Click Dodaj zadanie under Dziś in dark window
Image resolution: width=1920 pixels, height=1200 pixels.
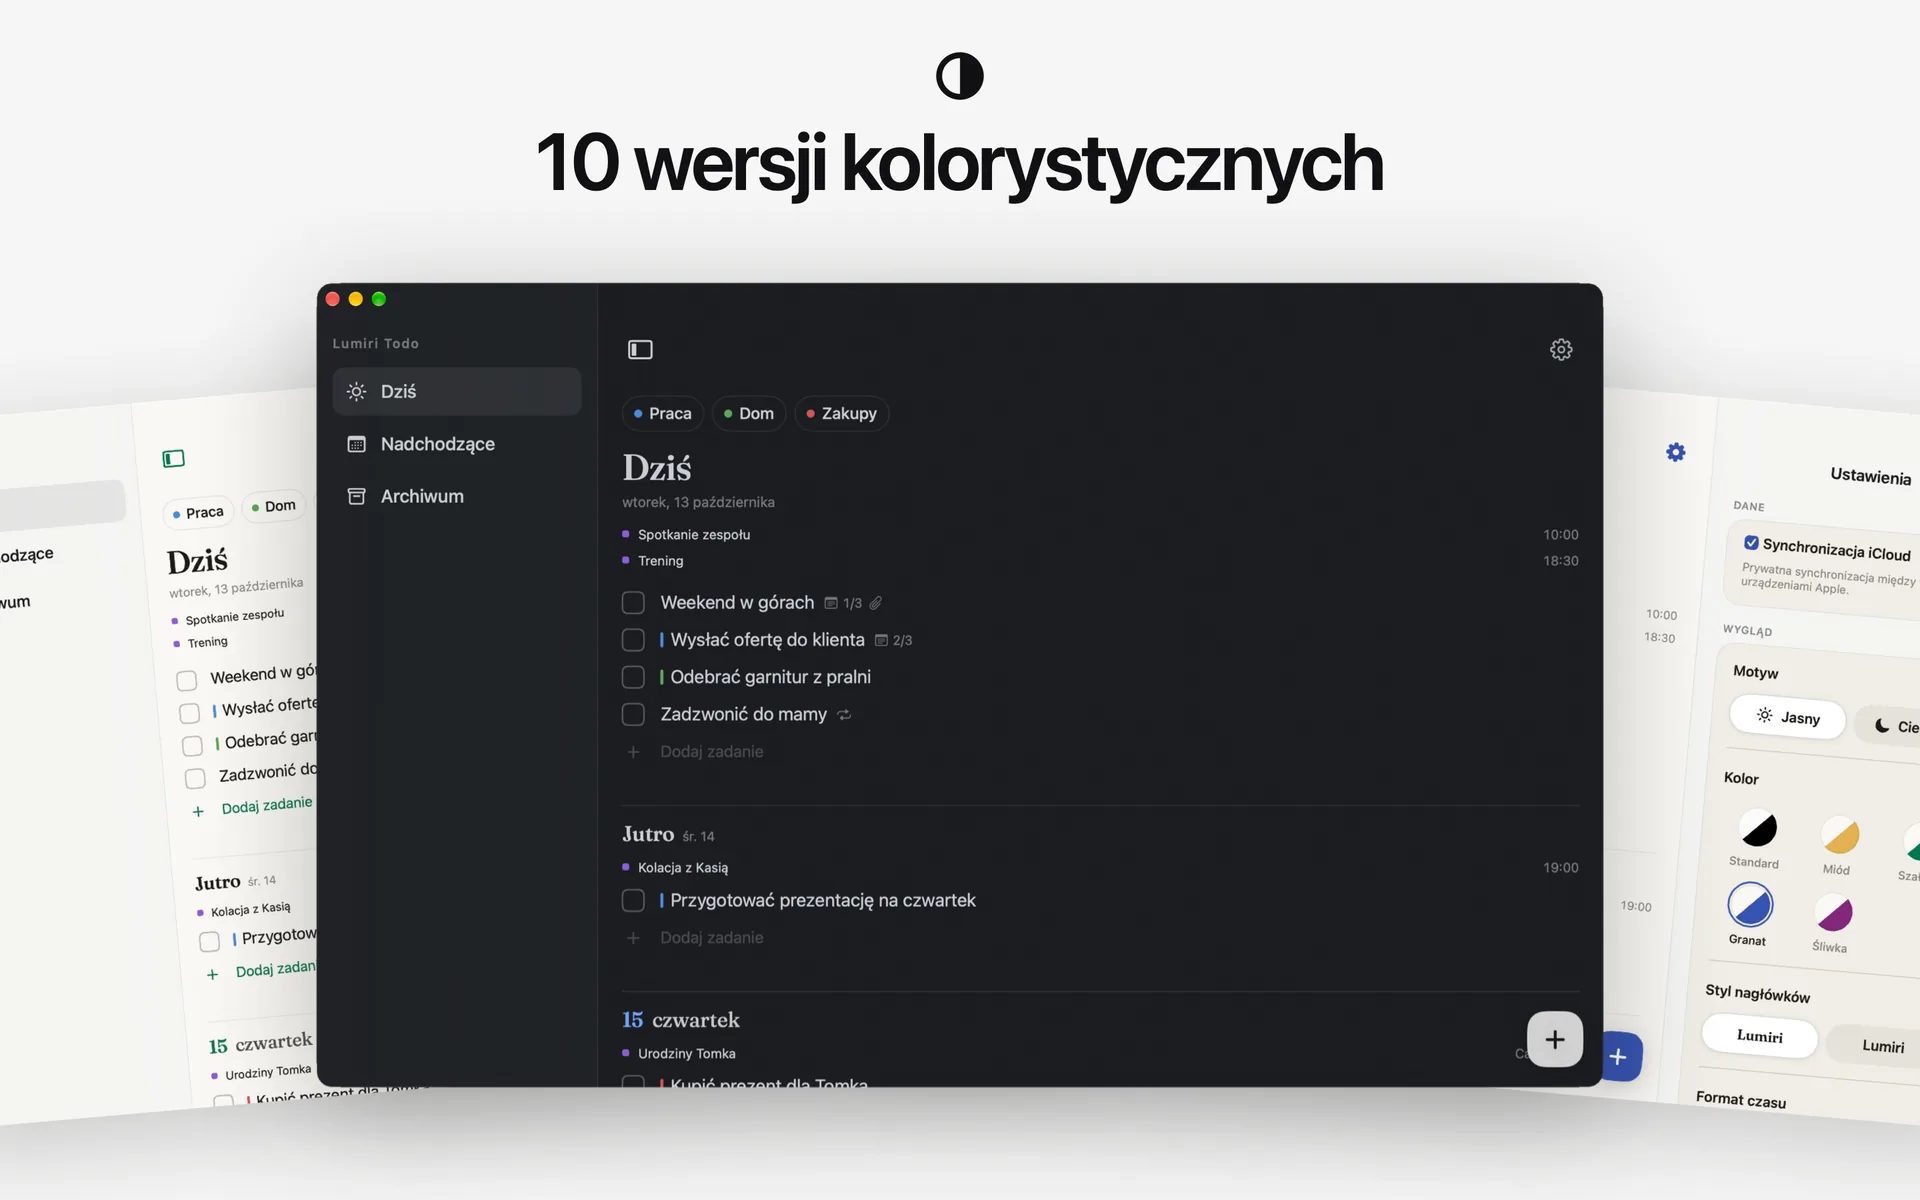click(x=711, y=751)
